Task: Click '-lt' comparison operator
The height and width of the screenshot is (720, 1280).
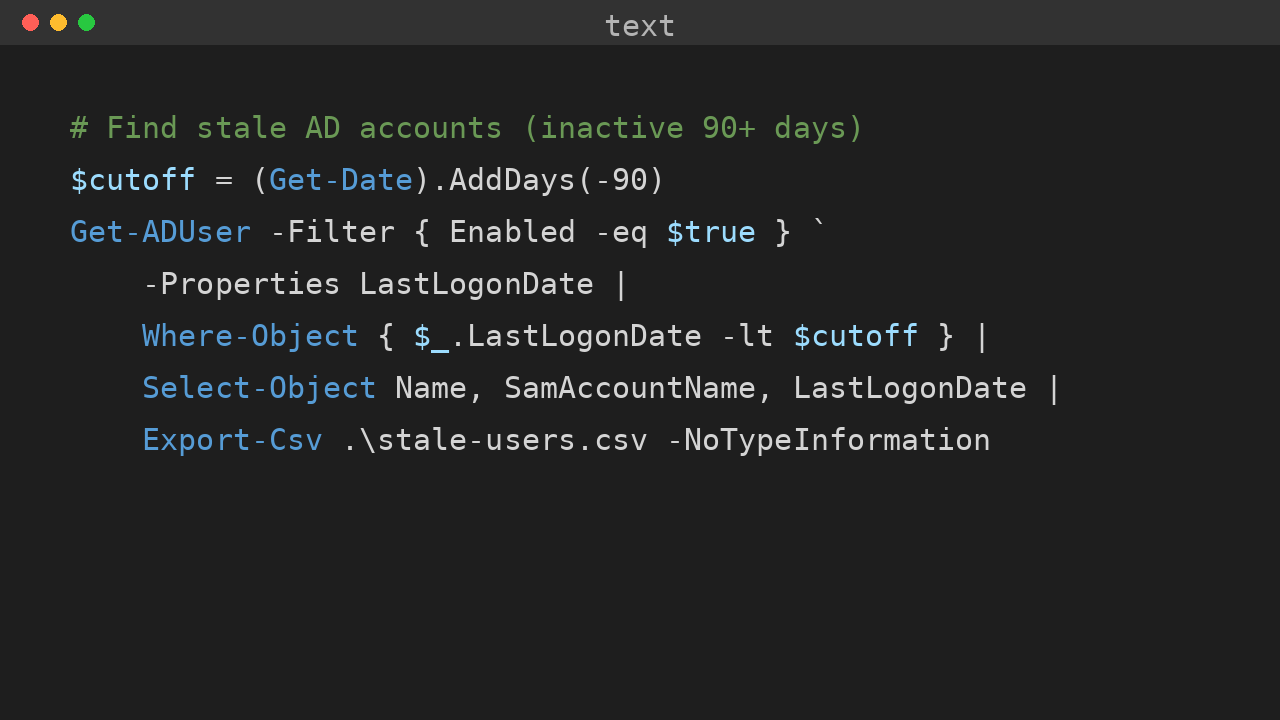Action: [x=747, y=336]
